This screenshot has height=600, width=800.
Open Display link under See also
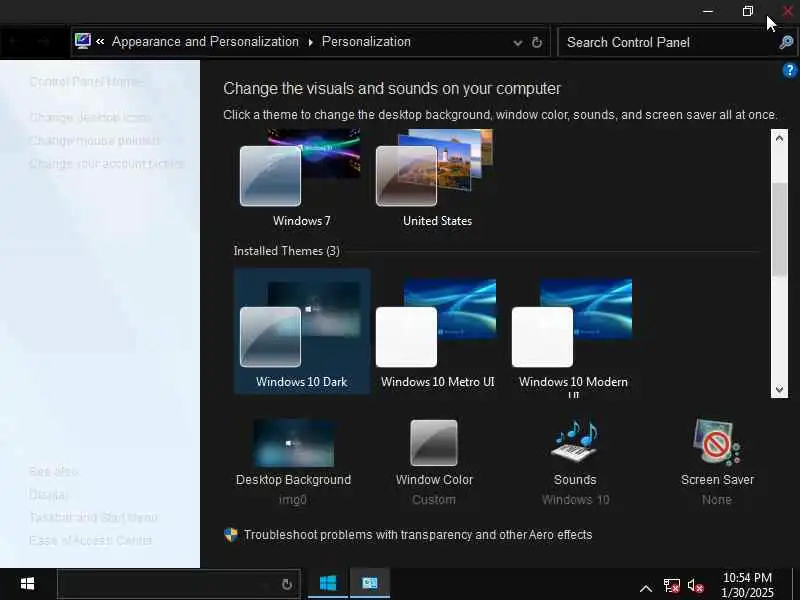(x=48, y=494)
